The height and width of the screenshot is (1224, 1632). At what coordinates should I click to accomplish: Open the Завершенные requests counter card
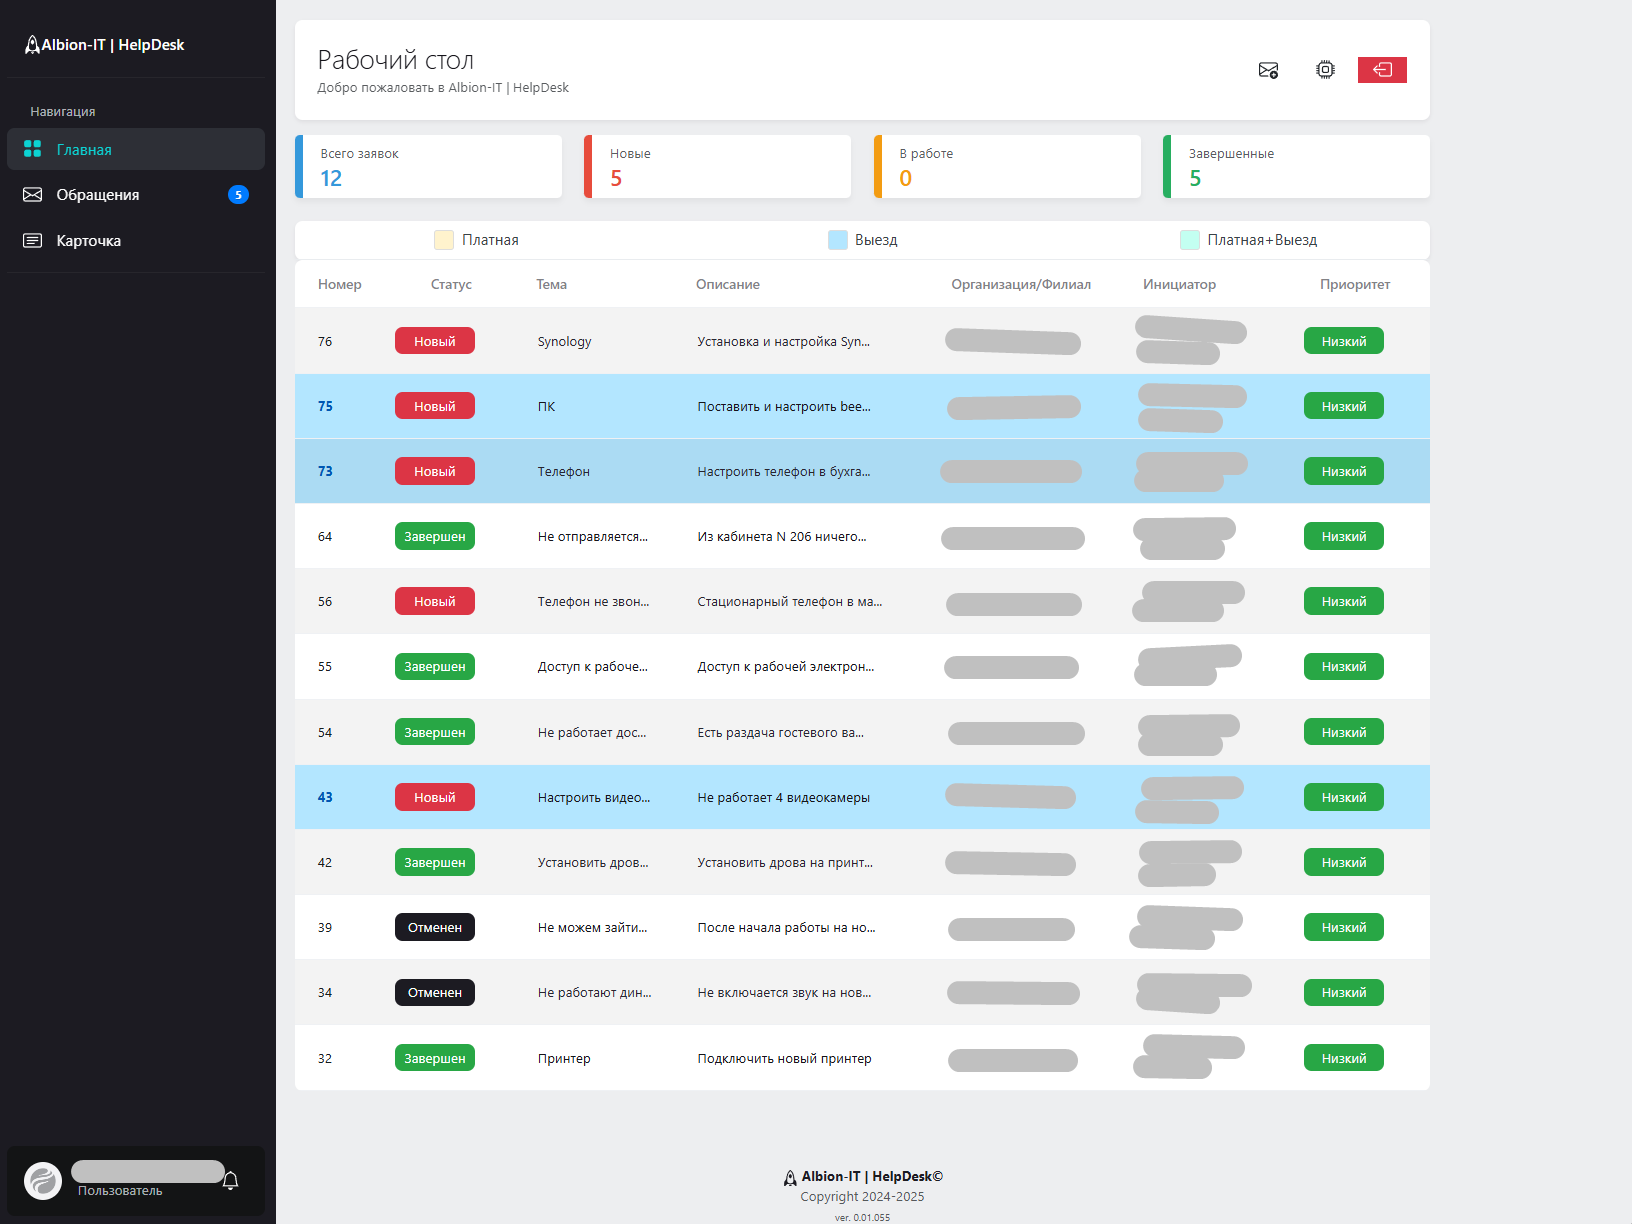1296,167
